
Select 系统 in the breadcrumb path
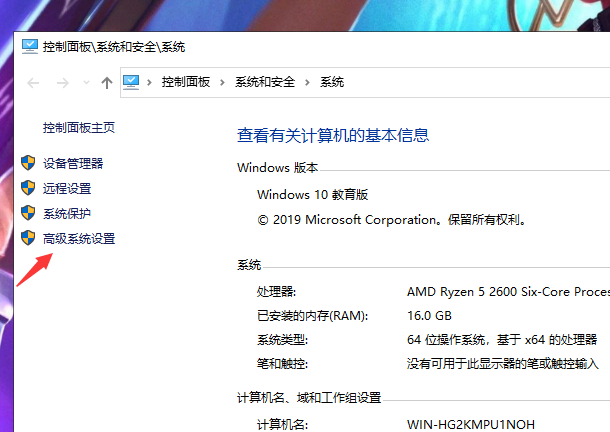(332, 82)
